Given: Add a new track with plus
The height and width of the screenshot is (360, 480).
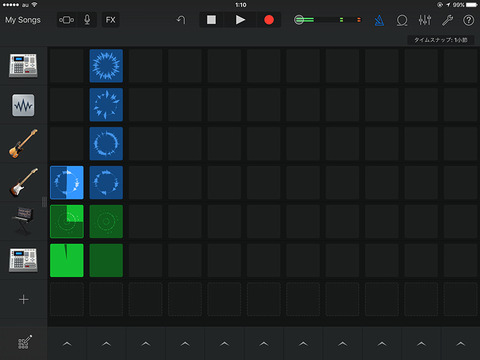Looking at the screenshot, I should coord(23,299).
